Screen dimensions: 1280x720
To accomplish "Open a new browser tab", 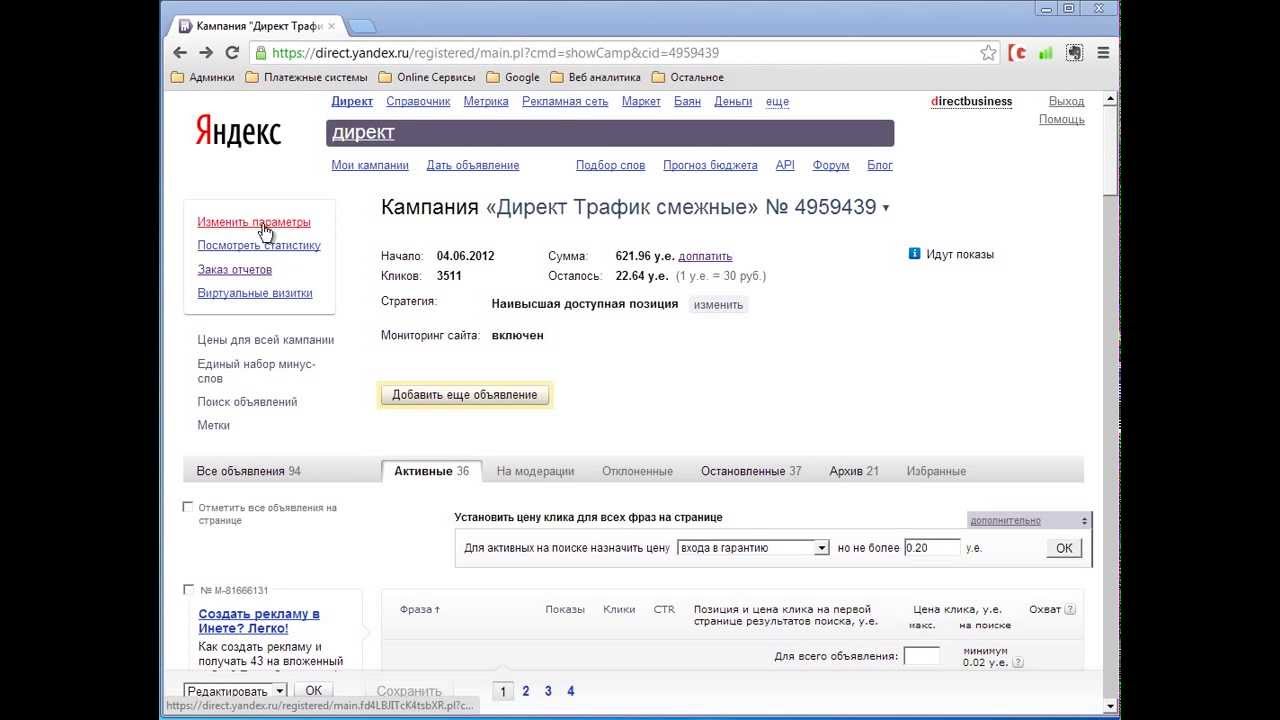I will (361, 25).
